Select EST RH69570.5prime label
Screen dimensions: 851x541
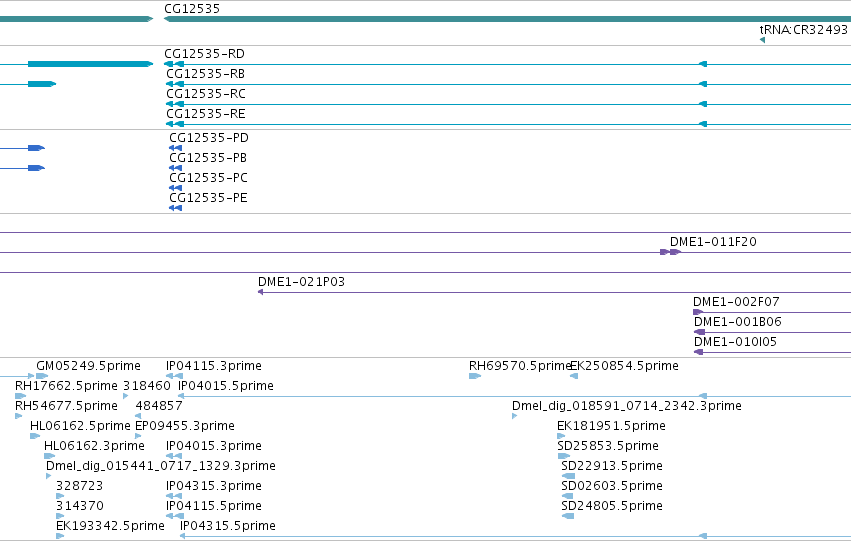pos(520,366)
